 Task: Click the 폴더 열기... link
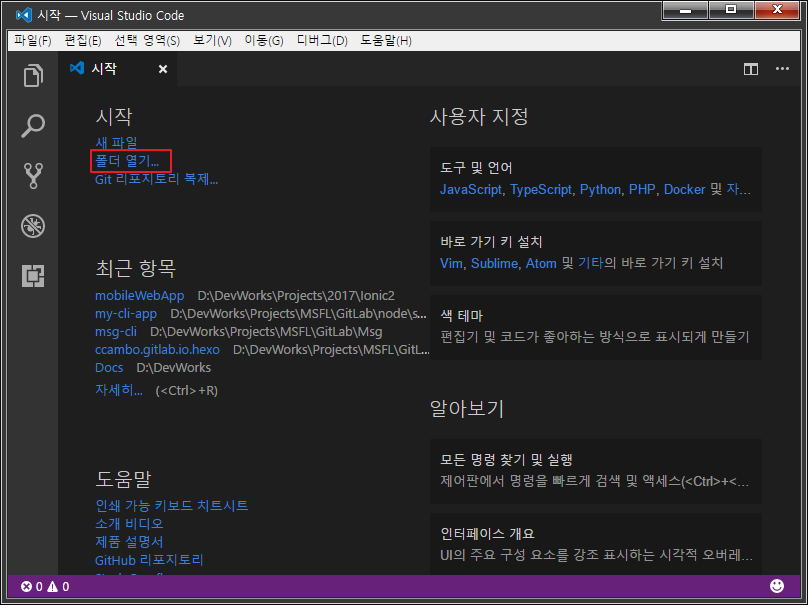127,161
